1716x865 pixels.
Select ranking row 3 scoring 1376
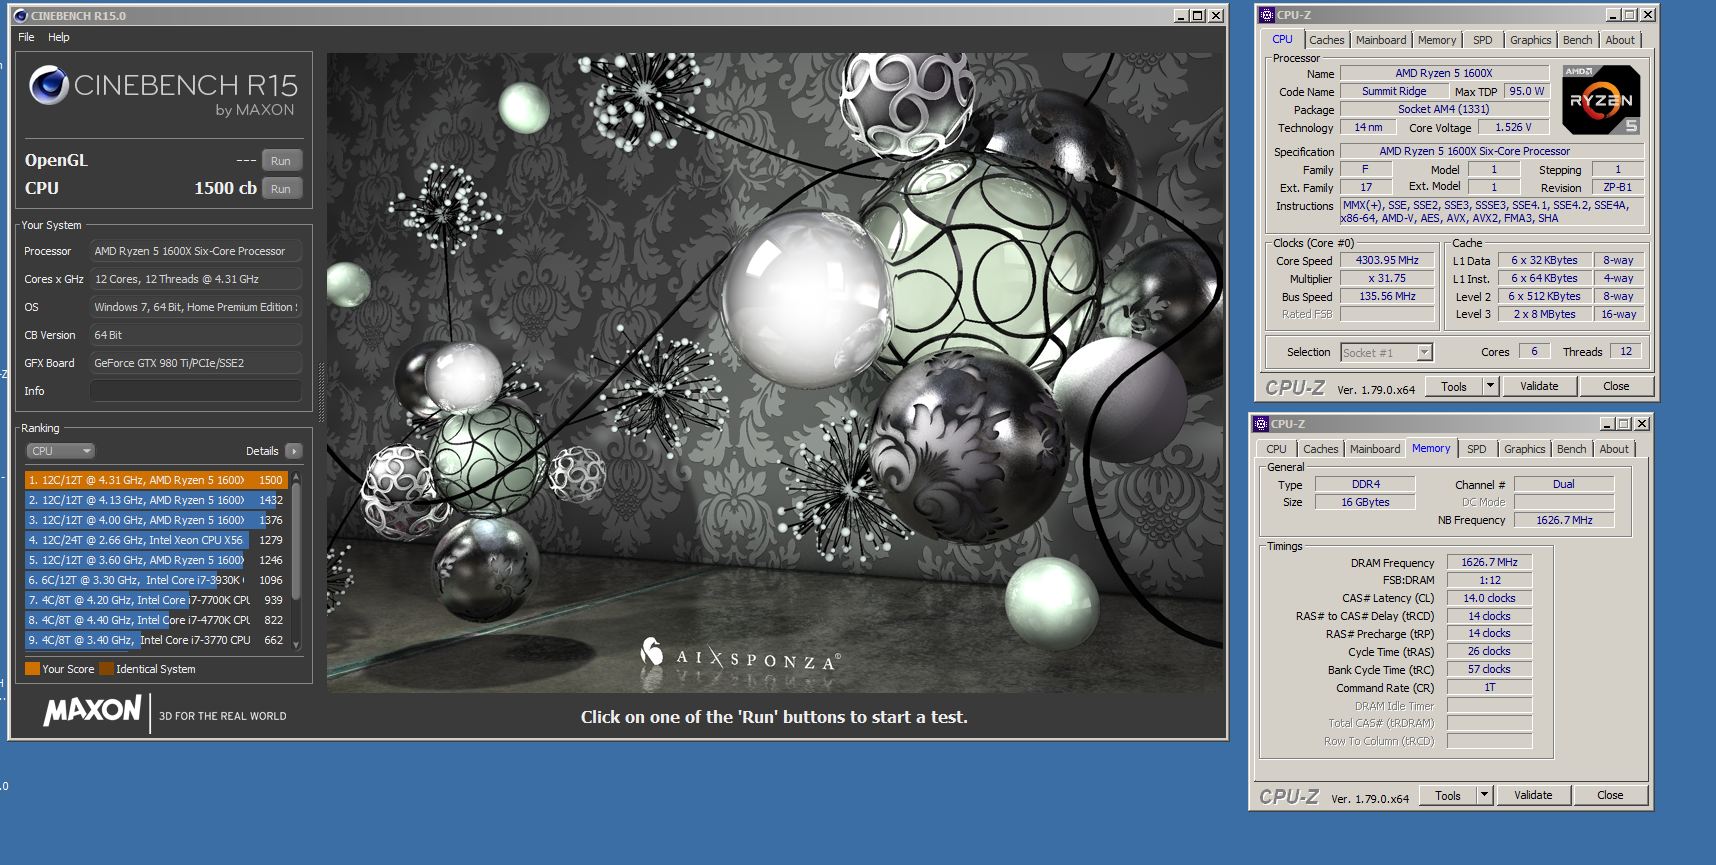point(156,520)
